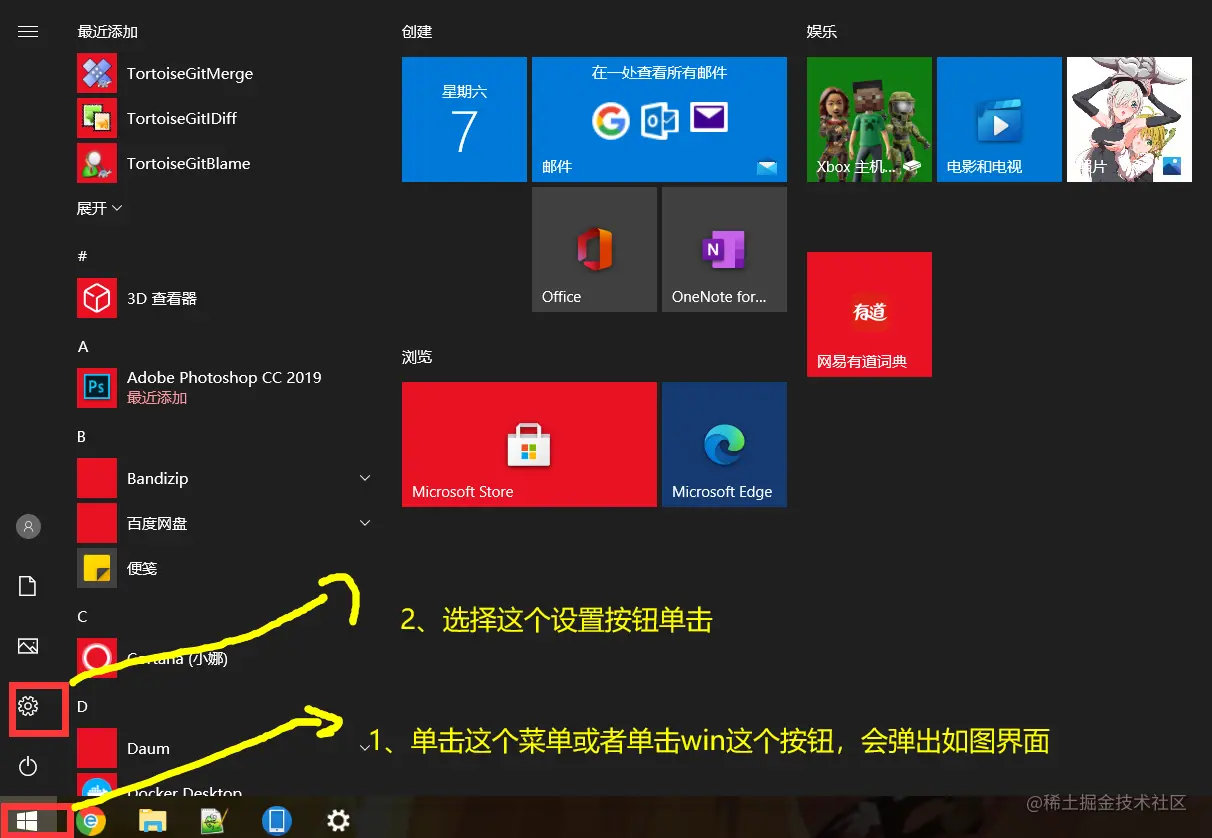Open Pictures from Start sidebar
The width and height of the screenshot is (1212, 838).
pos(28,646)
